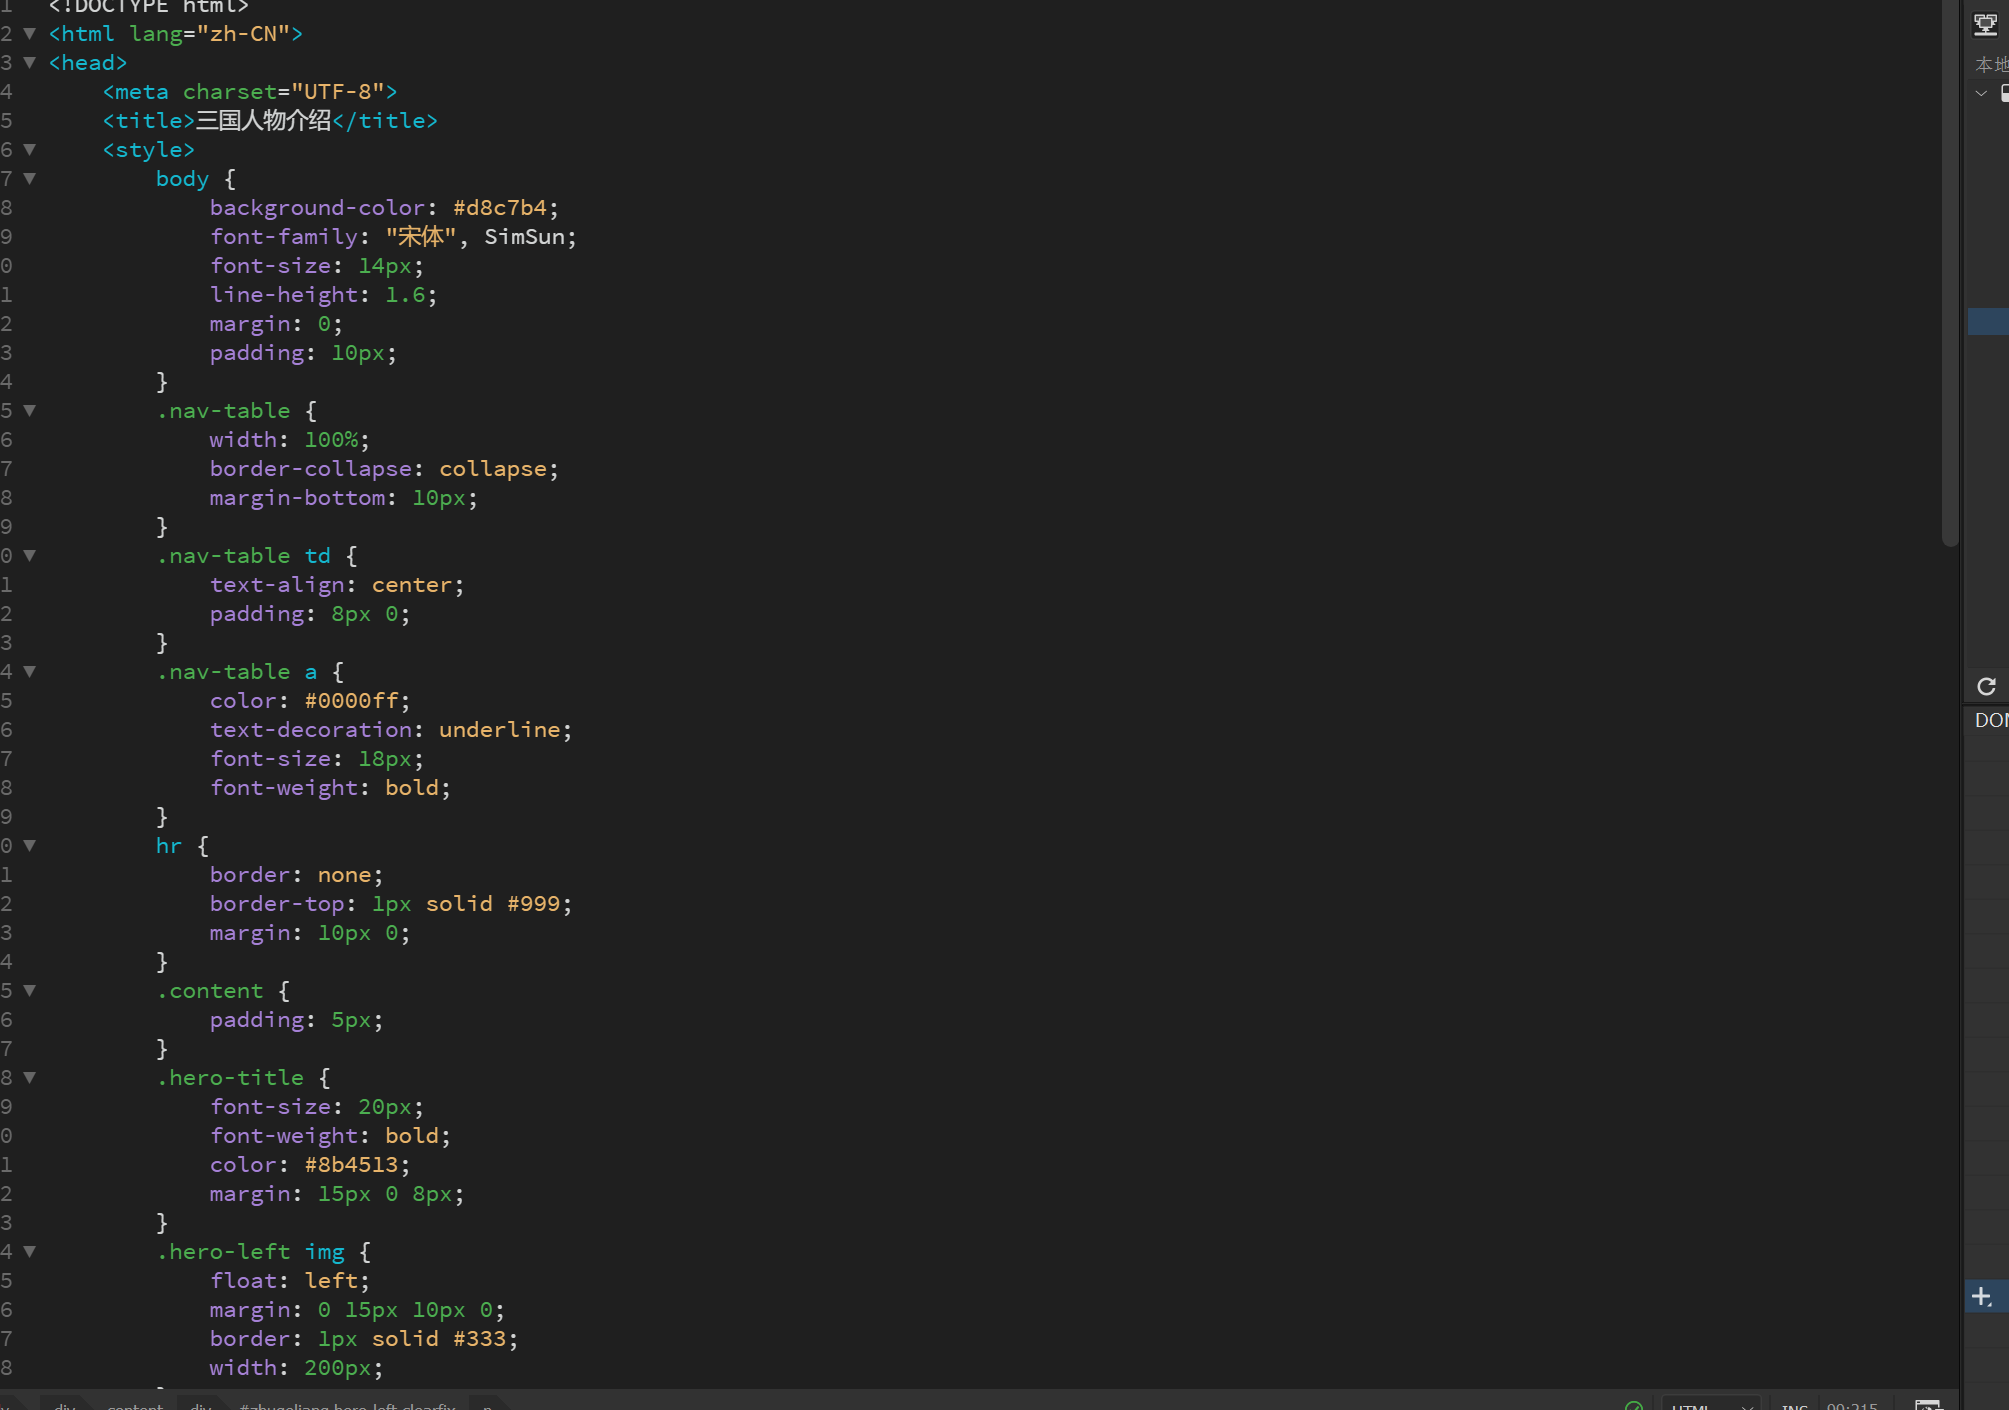Collapse the hr rule fold triangle

click(x=30, y=846)
